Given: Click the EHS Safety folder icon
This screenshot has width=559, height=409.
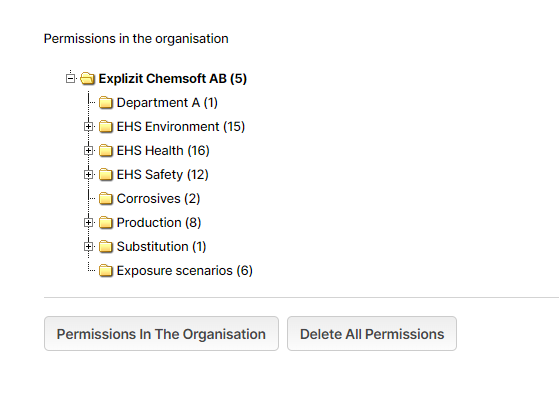Looking at the screenshot, I should point(106,175).
